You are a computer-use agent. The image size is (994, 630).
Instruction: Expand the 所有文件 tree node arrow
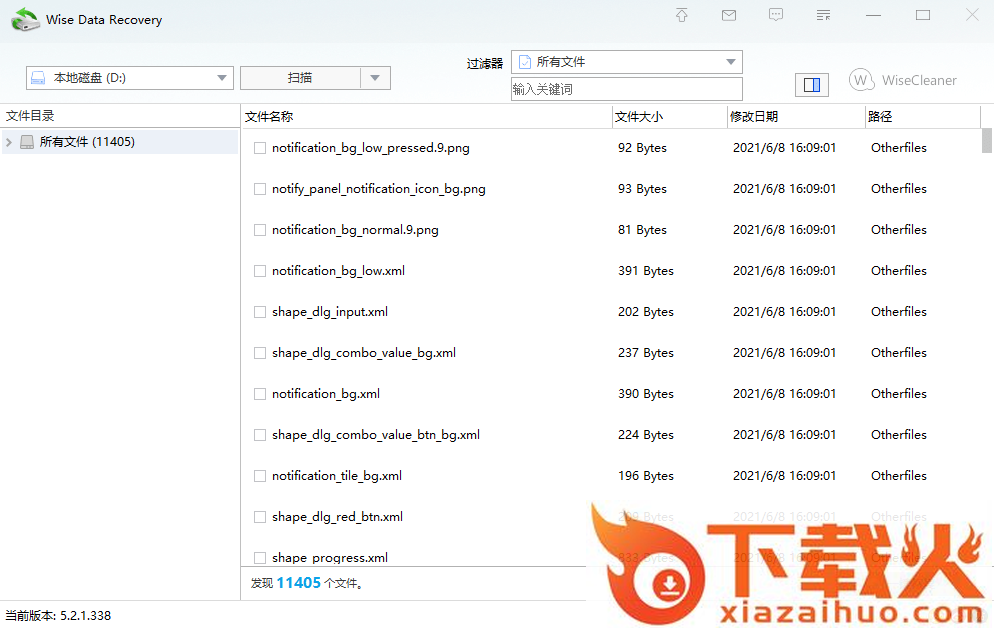[9, 142]
